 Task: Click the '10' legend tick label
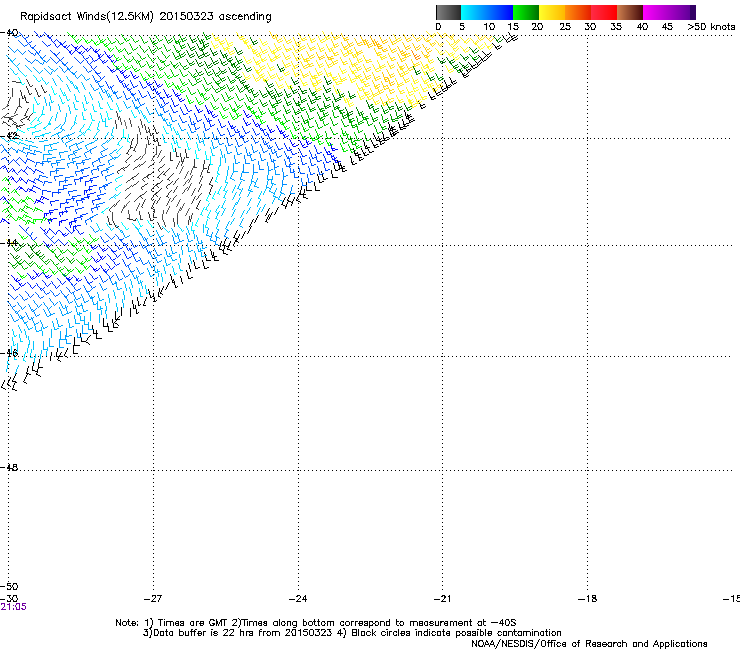click(489, 27)
